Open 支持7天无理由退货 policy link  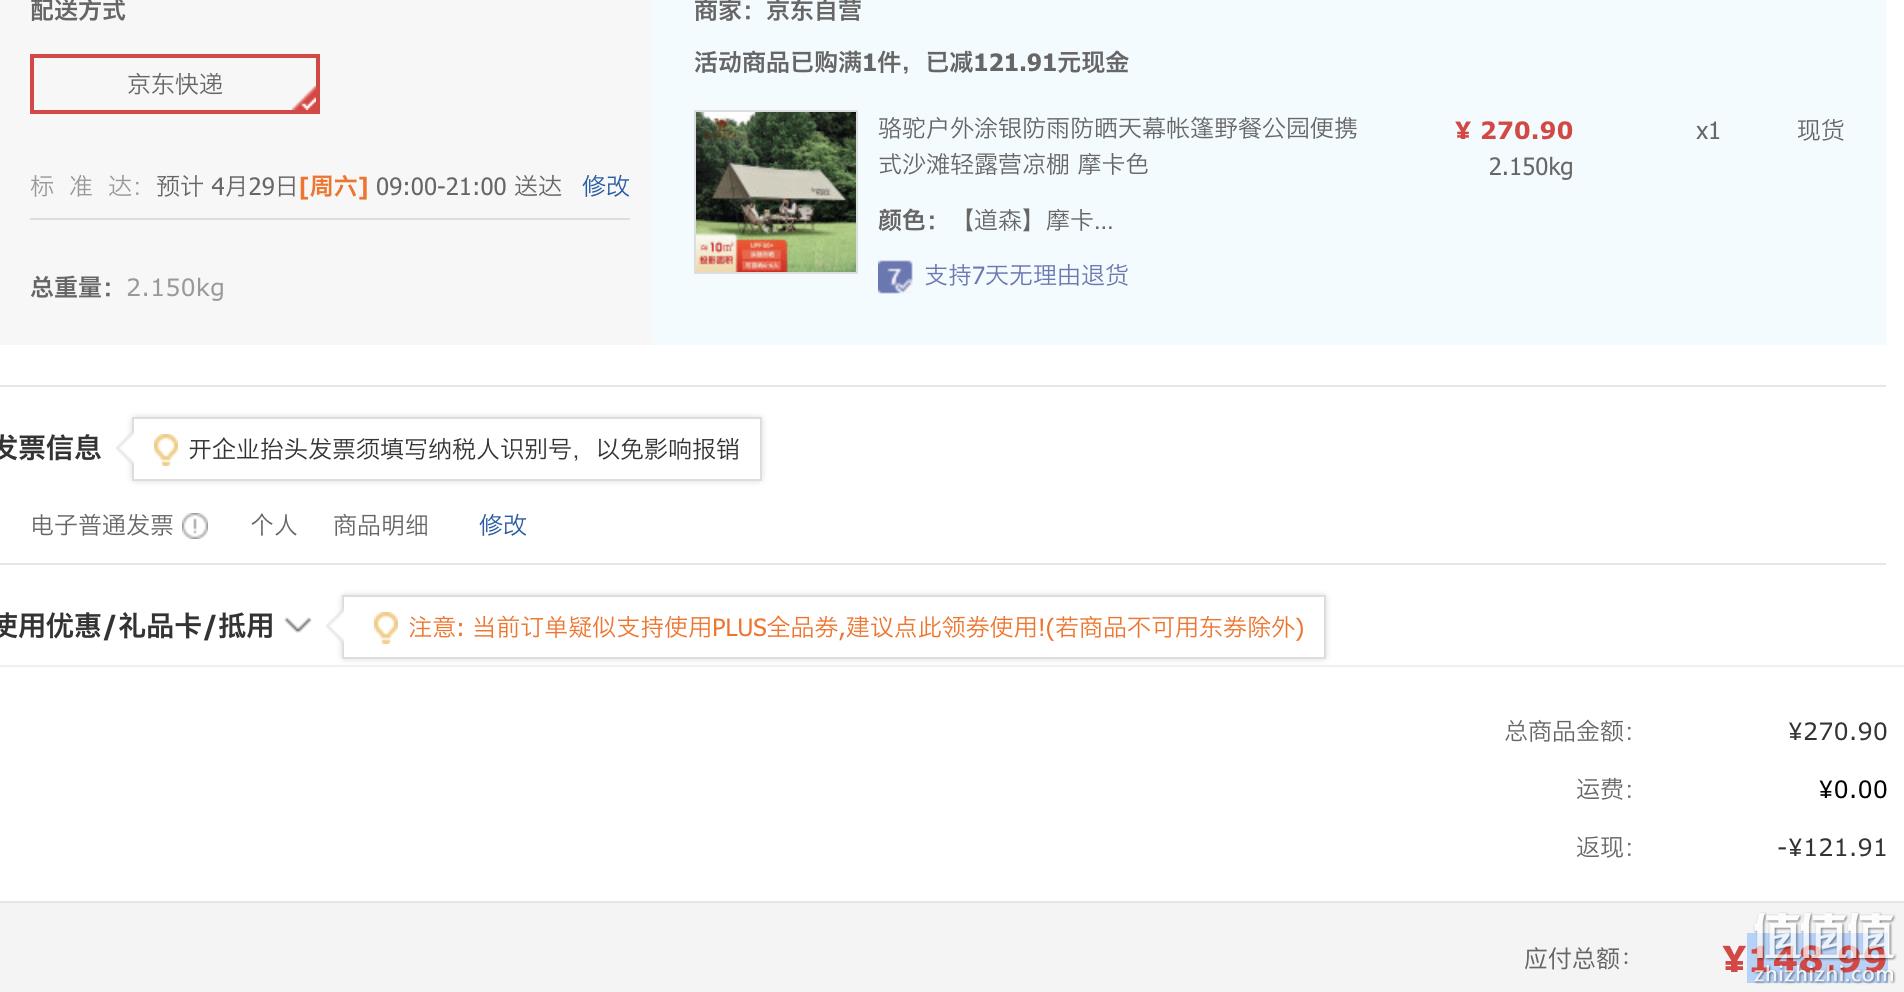[1026, 276]
